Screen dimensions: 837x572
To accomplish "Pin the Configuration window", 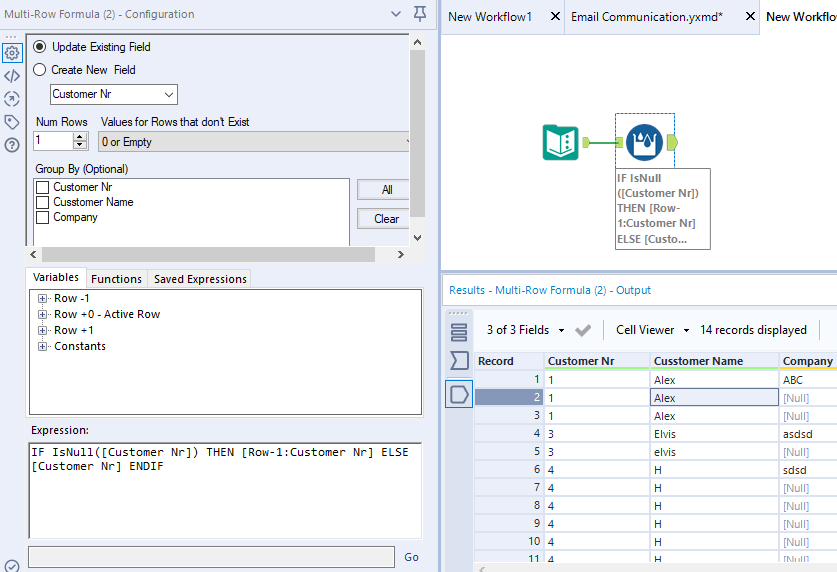I will 419,14.
